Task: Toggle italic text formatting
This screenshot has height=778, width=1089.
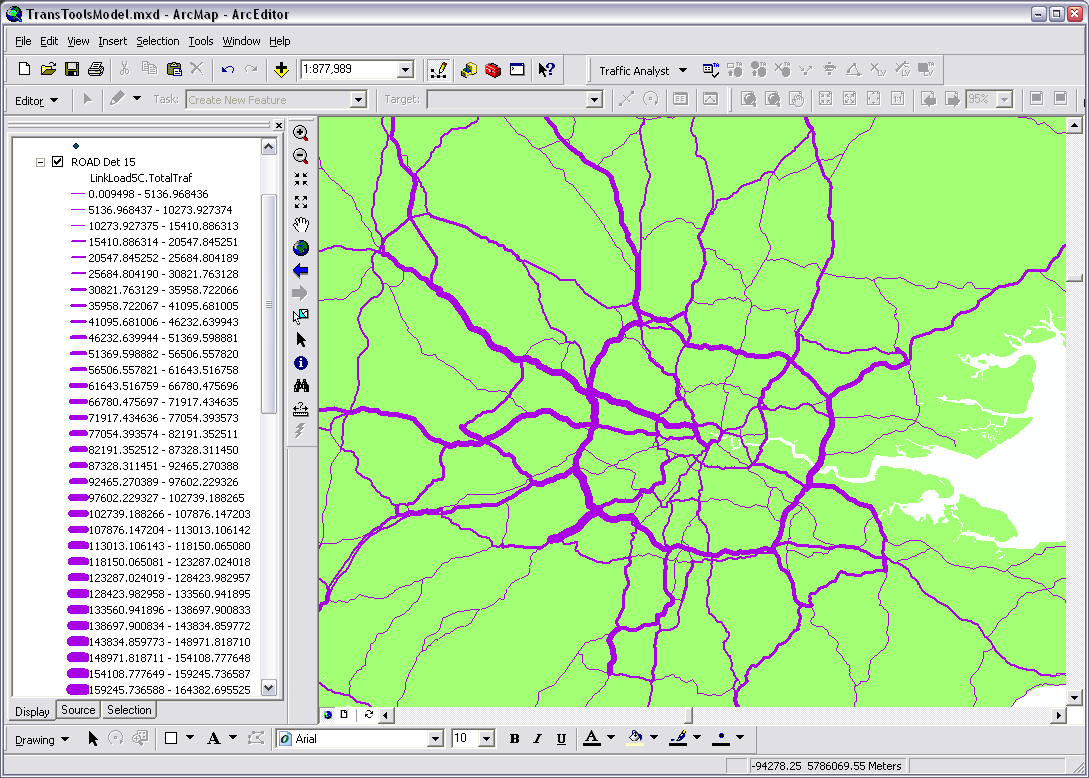Action: (x=538, y=739)
